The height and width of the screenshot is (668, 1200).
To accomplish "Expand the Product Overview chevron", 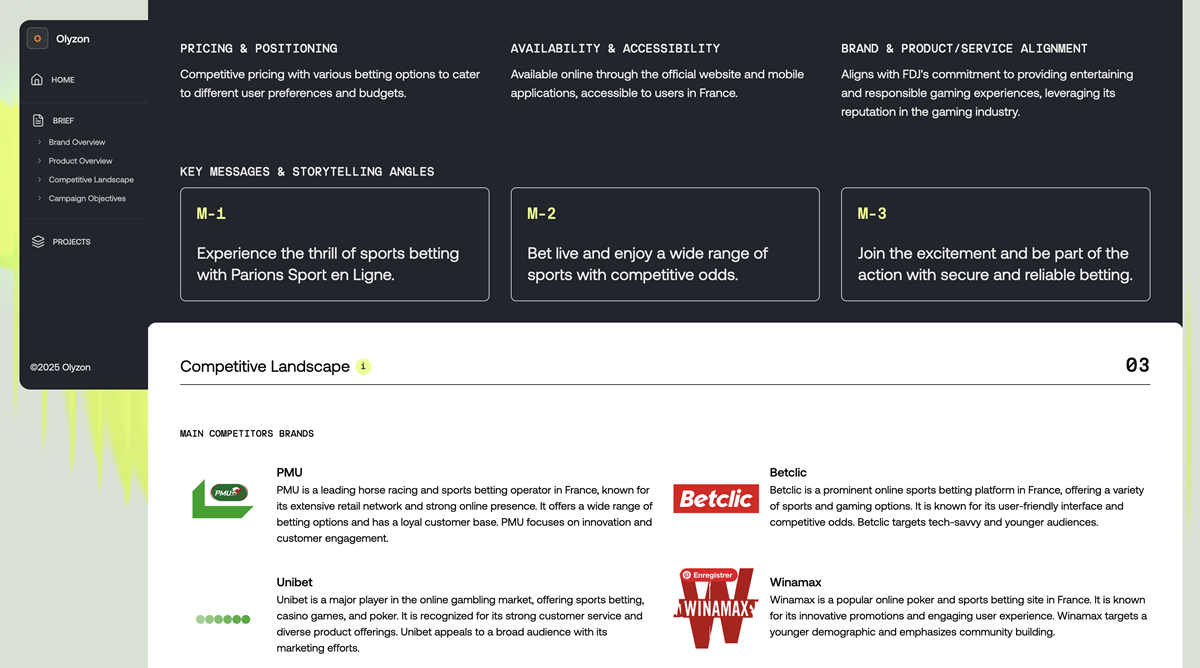I will 40,161.
